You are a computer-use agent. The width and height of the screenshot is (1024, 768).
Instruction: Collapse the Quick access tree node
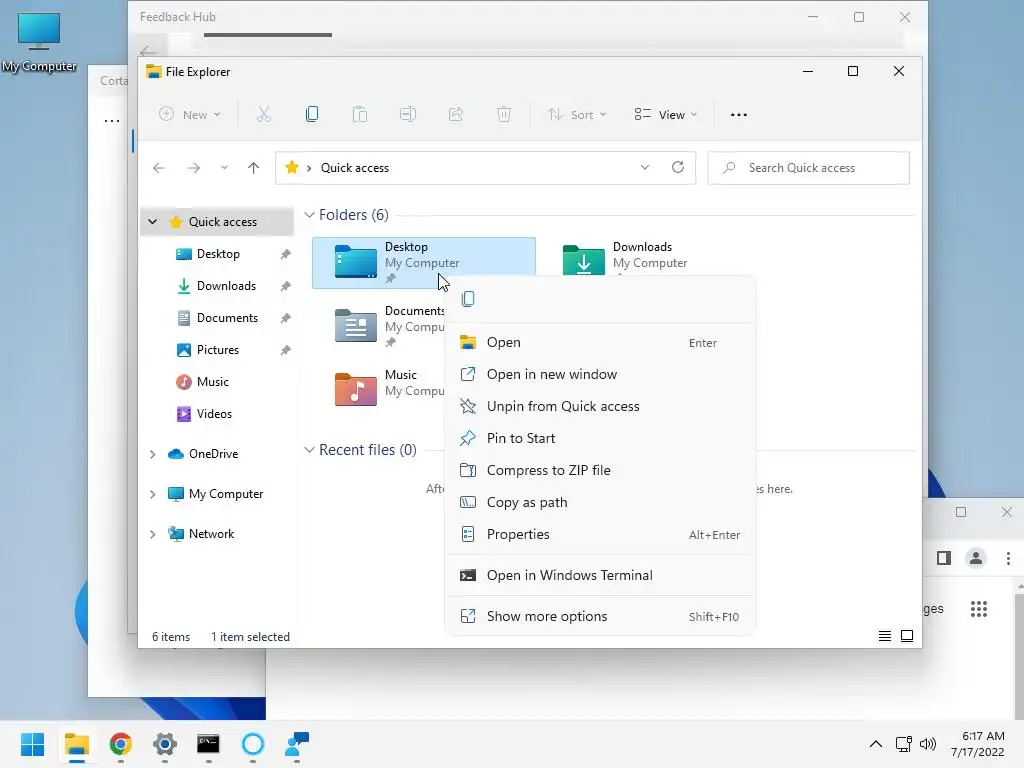pyautogui.click(x=152, y=222)
